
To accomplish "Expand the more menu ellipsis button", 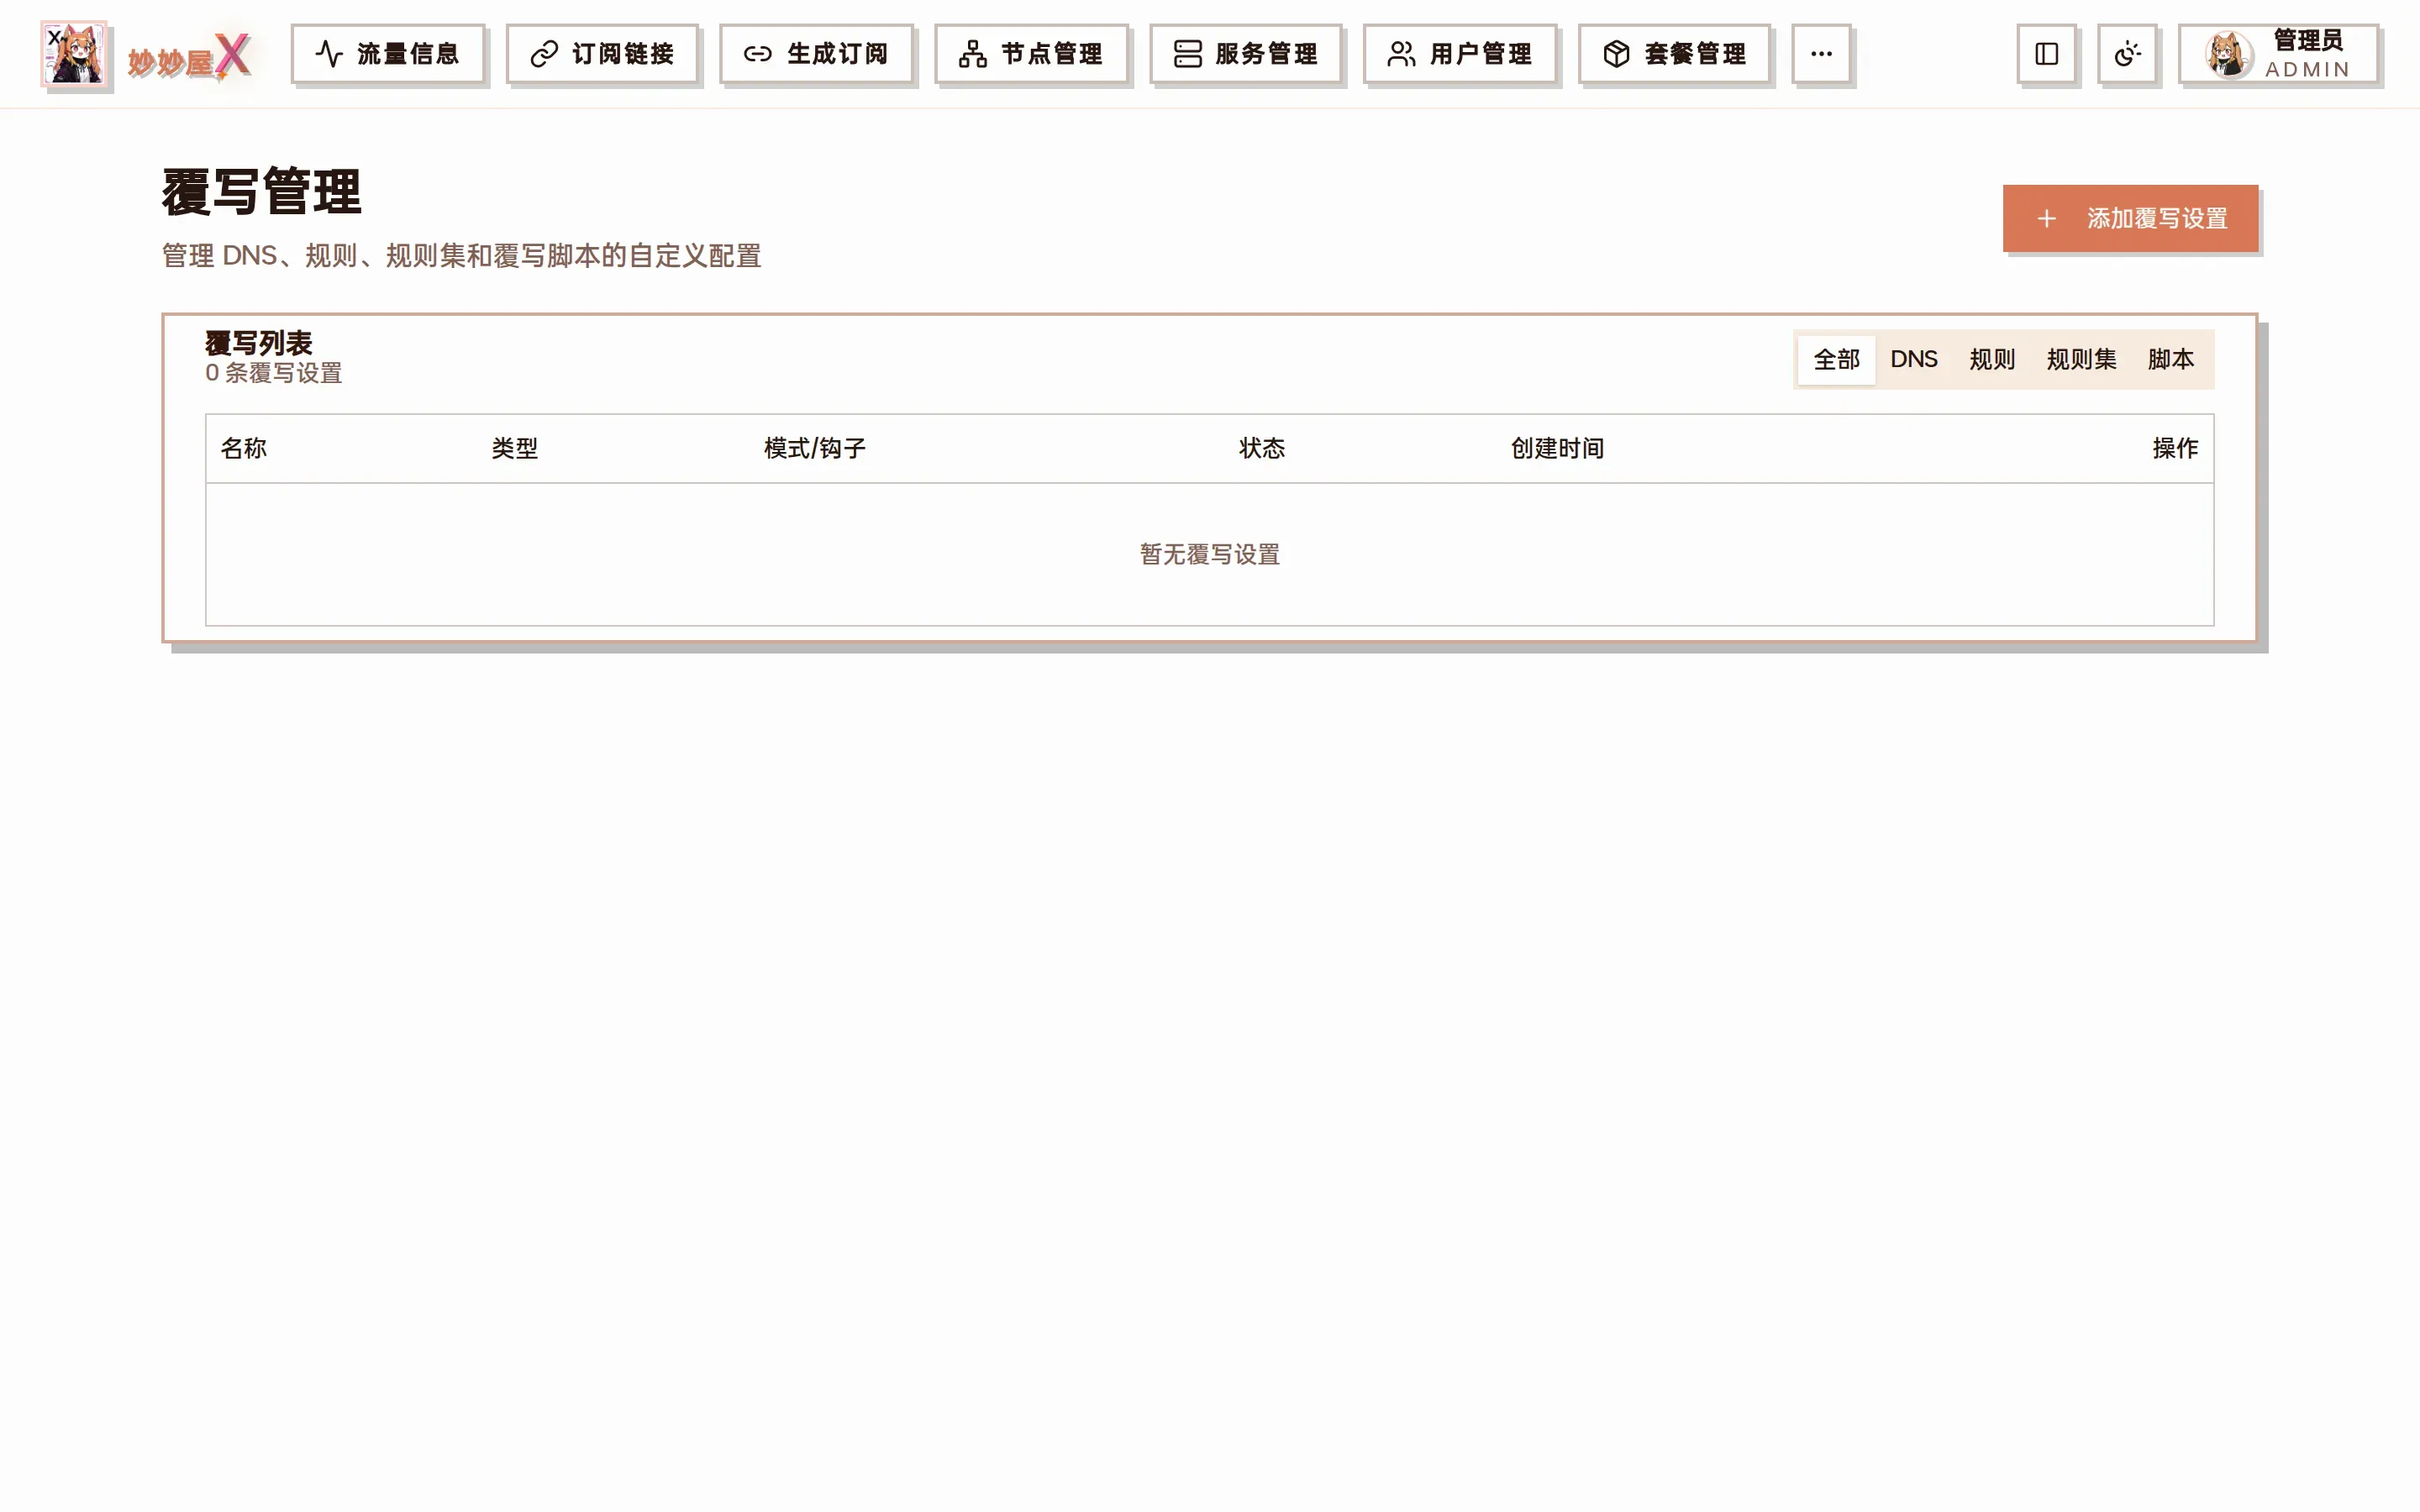I will 1821,54.
